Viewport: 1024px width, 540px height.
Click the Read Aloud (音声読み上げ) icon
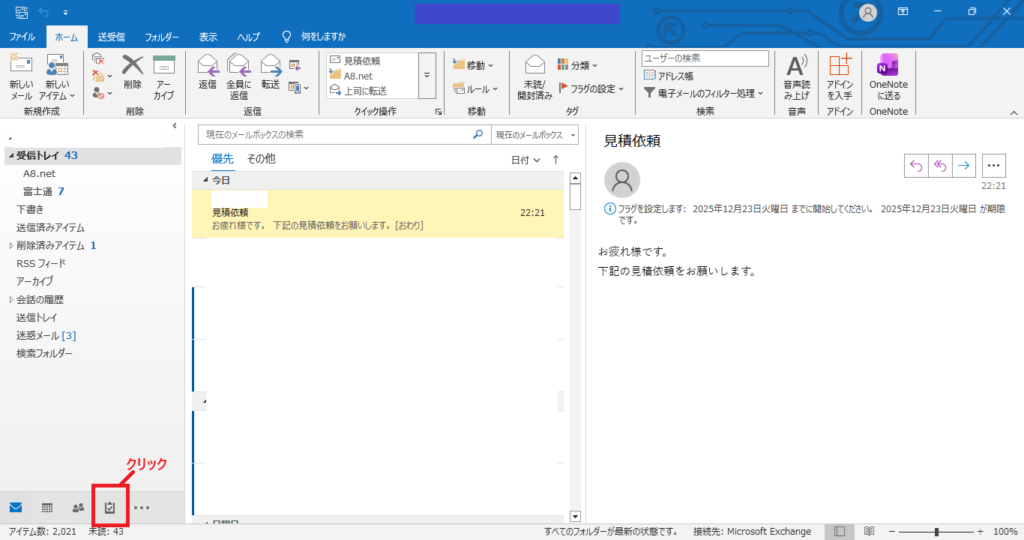coord(796,68)
